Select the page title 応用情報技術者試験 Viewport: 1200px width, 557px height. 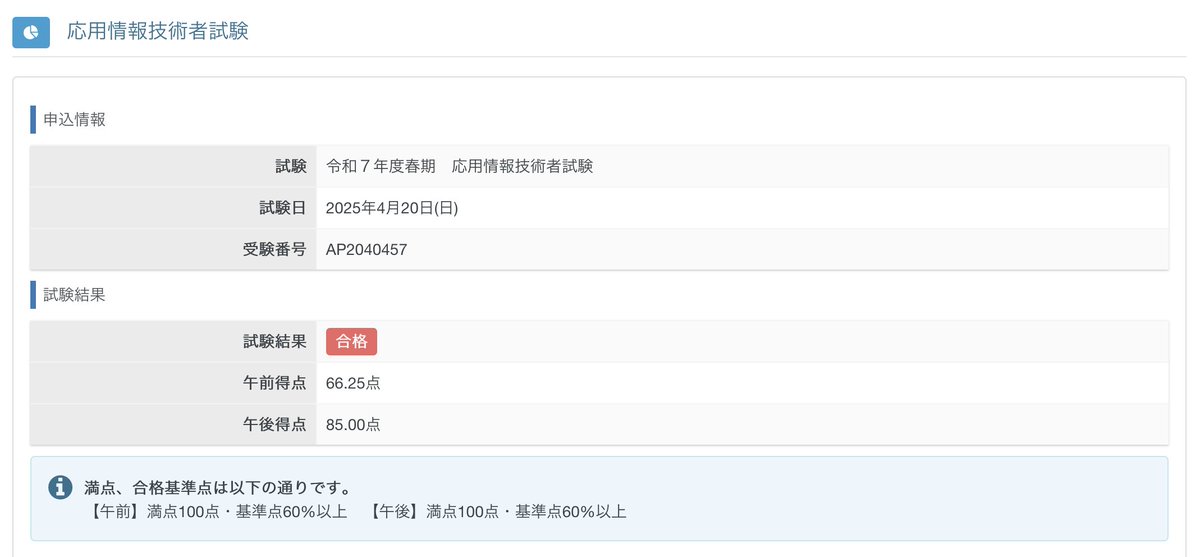(158, 31)
